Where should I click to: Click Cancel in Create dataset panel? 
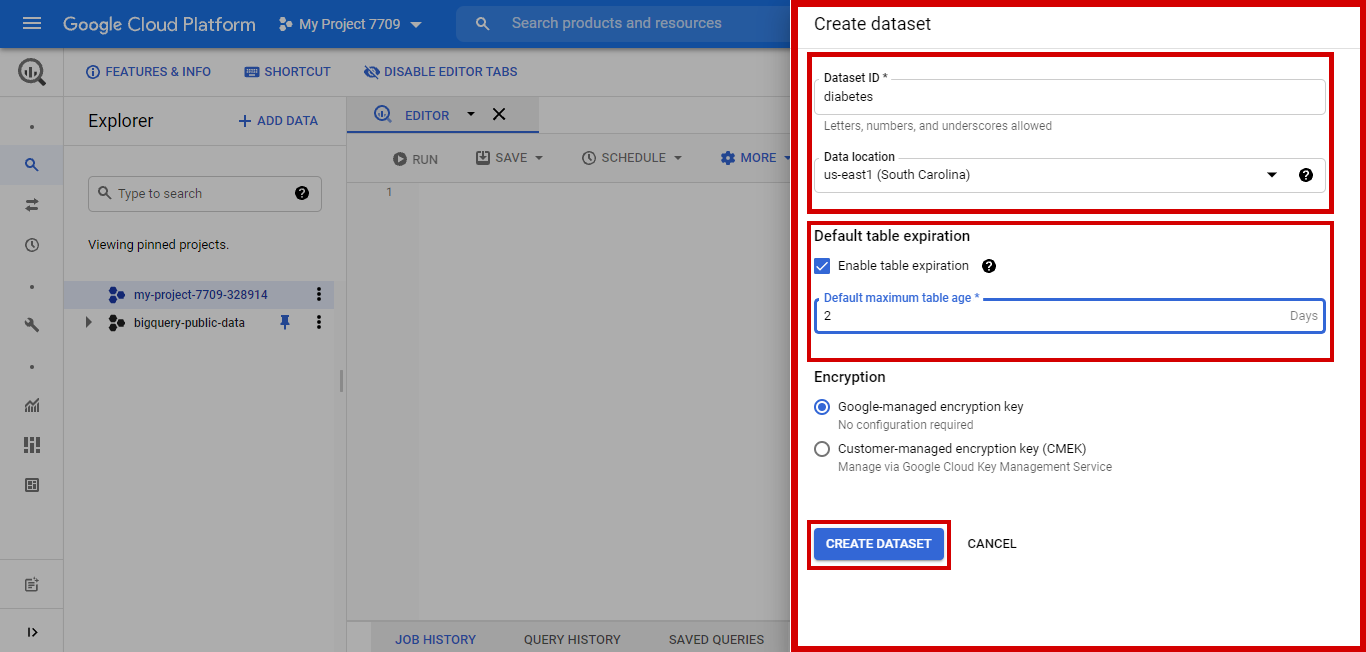pyautogui.click(x=992, y=544)
